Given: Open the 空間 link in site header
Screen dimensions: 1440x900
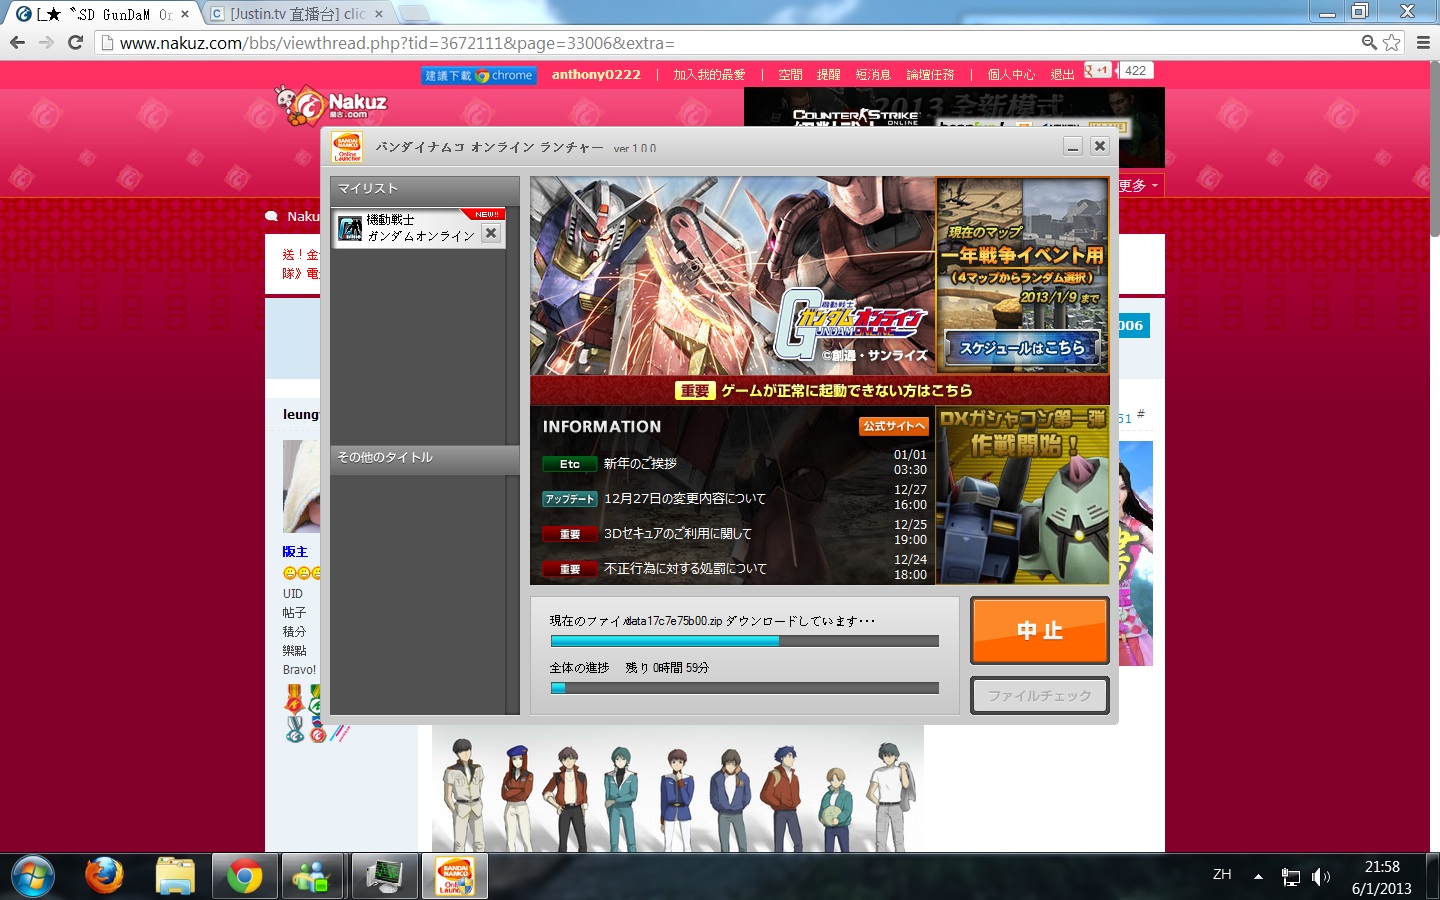Looking at the screenshot, I should click(x=790, y=75).
